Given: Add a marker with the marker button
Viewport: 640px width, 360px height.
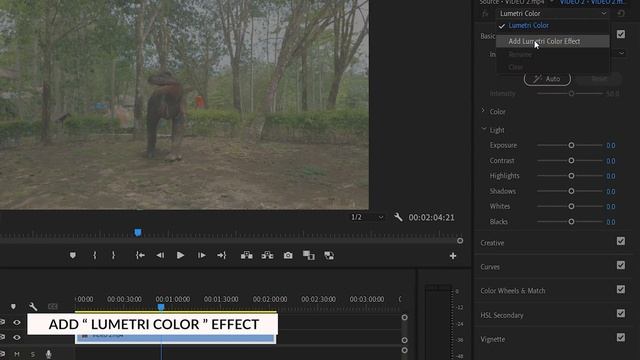Looking at the screenshot, I should tap(73, 256).
